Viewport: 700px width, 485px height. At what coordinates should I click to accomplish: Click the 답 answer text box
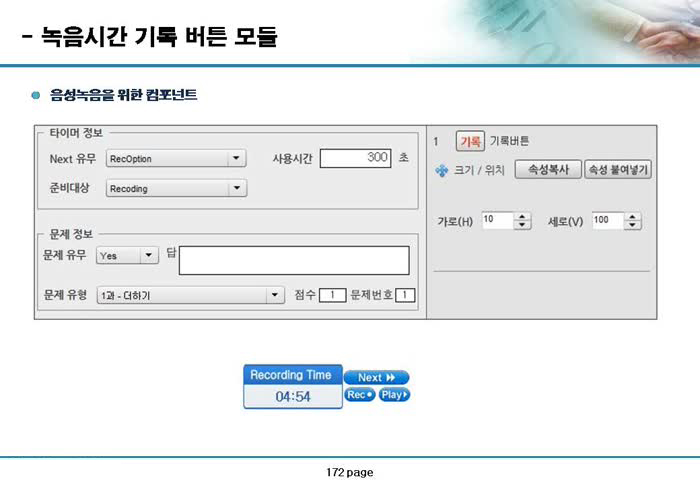(294, 260)
